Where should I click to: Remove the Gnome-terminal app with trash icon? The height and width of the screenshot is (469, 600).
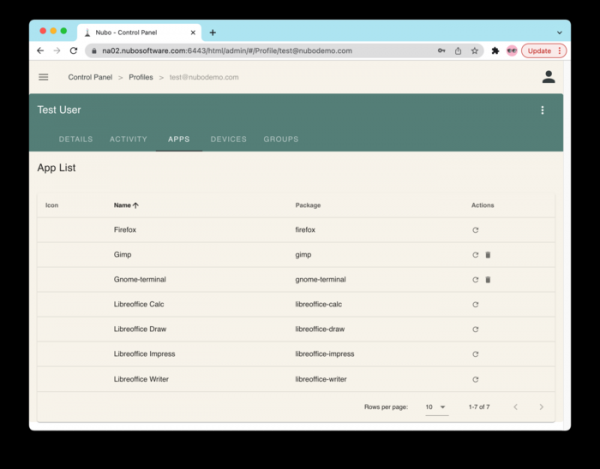point(488,280)
